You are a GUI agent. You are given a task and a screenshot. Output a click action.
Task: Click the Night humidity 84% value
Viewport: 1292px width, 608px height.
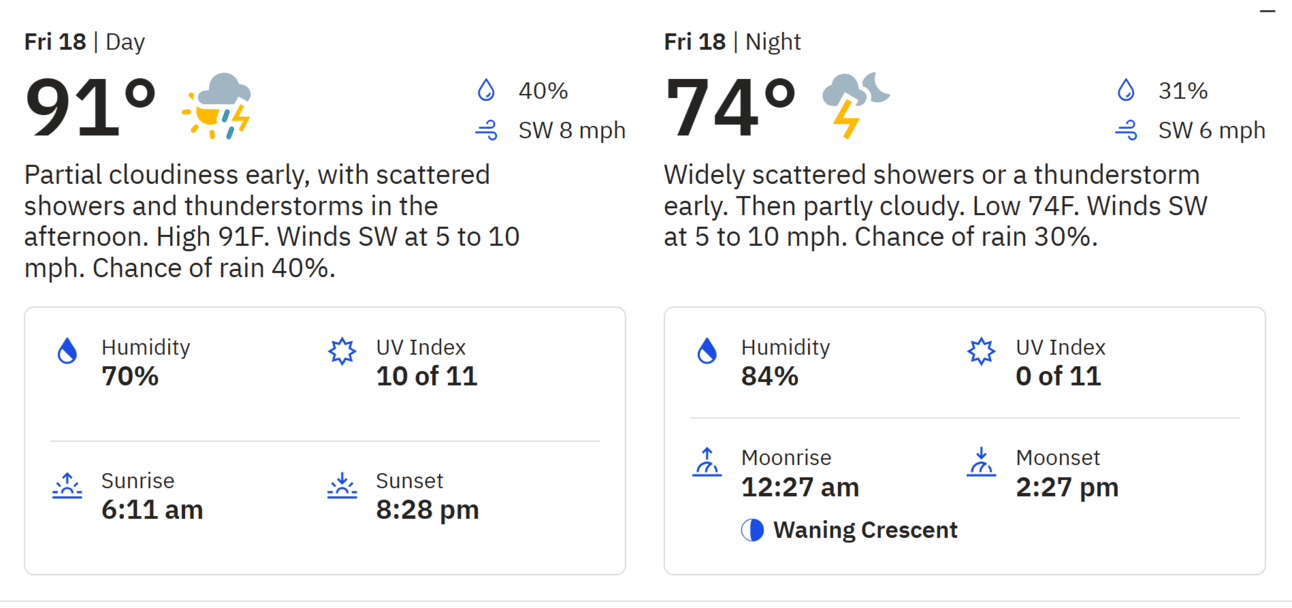[x=770, y=376]
